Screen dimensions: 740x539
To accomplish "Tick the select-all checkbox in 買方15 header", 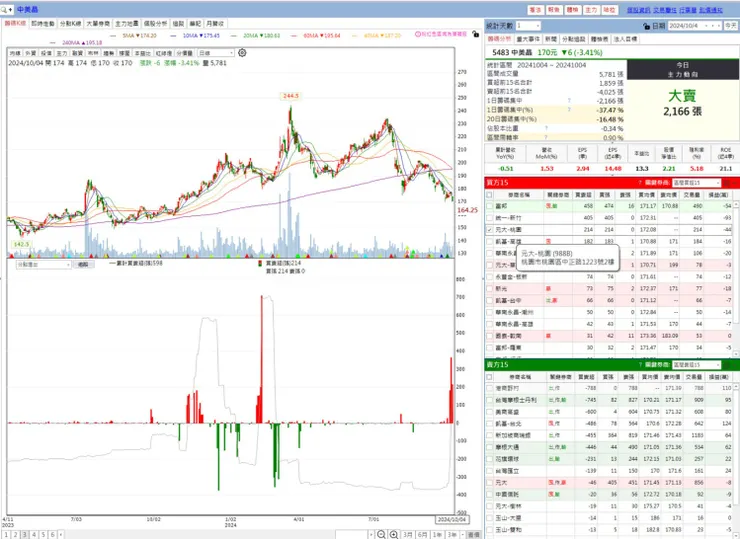I will coord(489,194).
